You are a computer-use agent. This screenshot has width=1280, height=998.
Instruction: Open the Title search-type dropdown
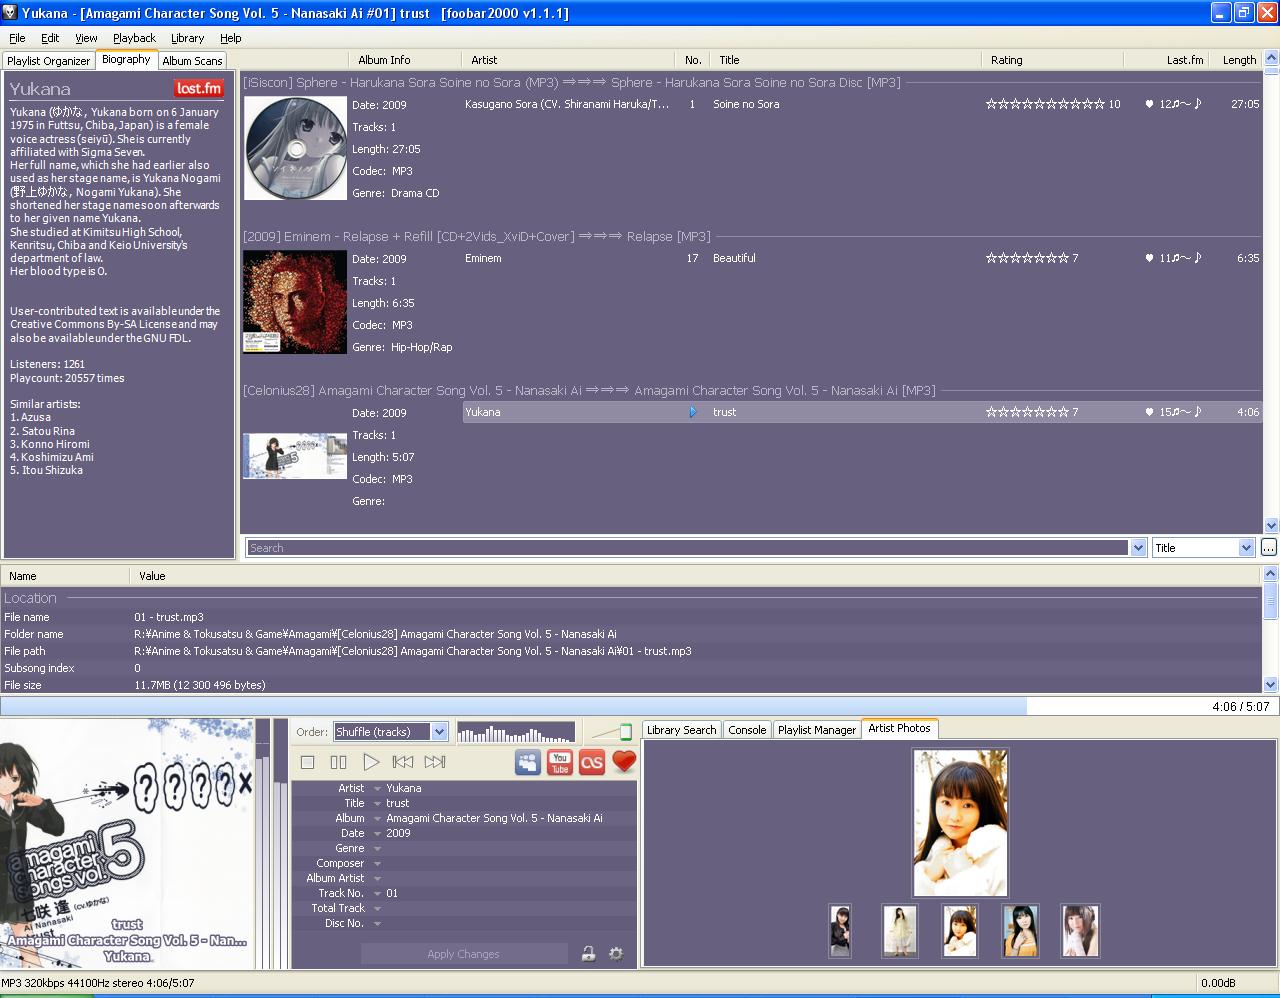(1203, 548)
